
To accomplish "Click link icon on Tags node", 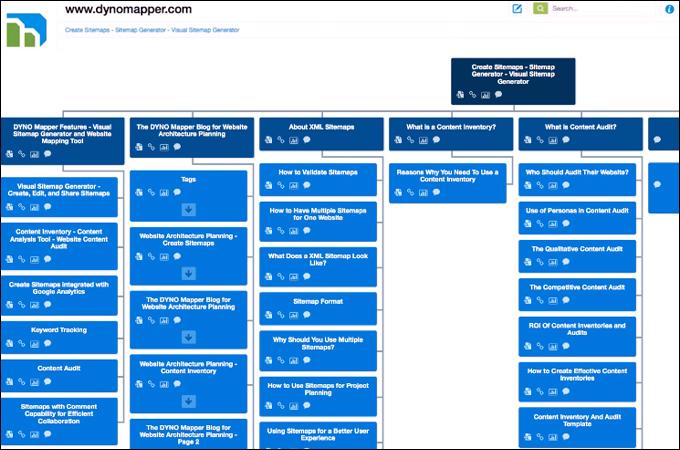I will pos(151,192).
